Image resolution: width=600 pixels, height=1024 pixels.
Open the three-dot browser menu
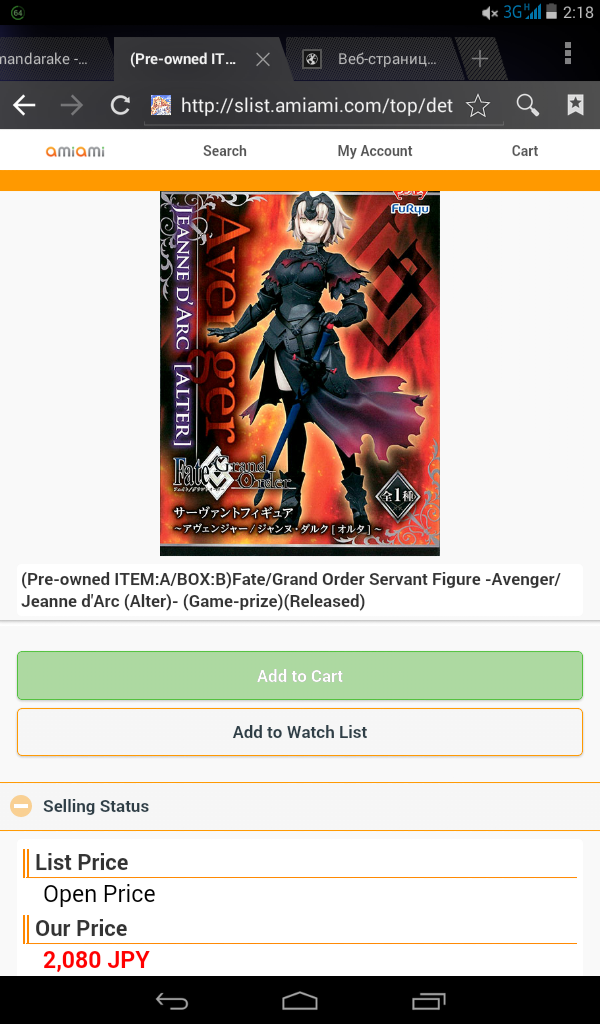pyautogui.click(x=568, y=53)
